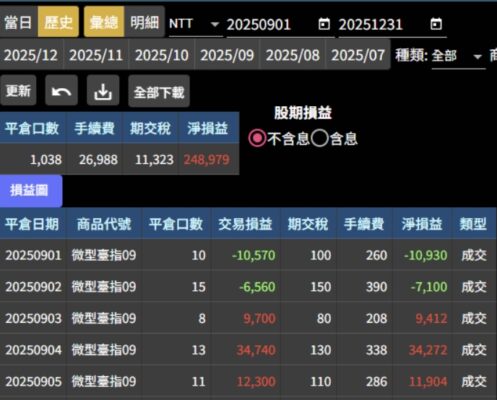Select the 歷史 history tab
This screenshot has height=400, width=497.
pyautogui.click(x=58, y=22)
